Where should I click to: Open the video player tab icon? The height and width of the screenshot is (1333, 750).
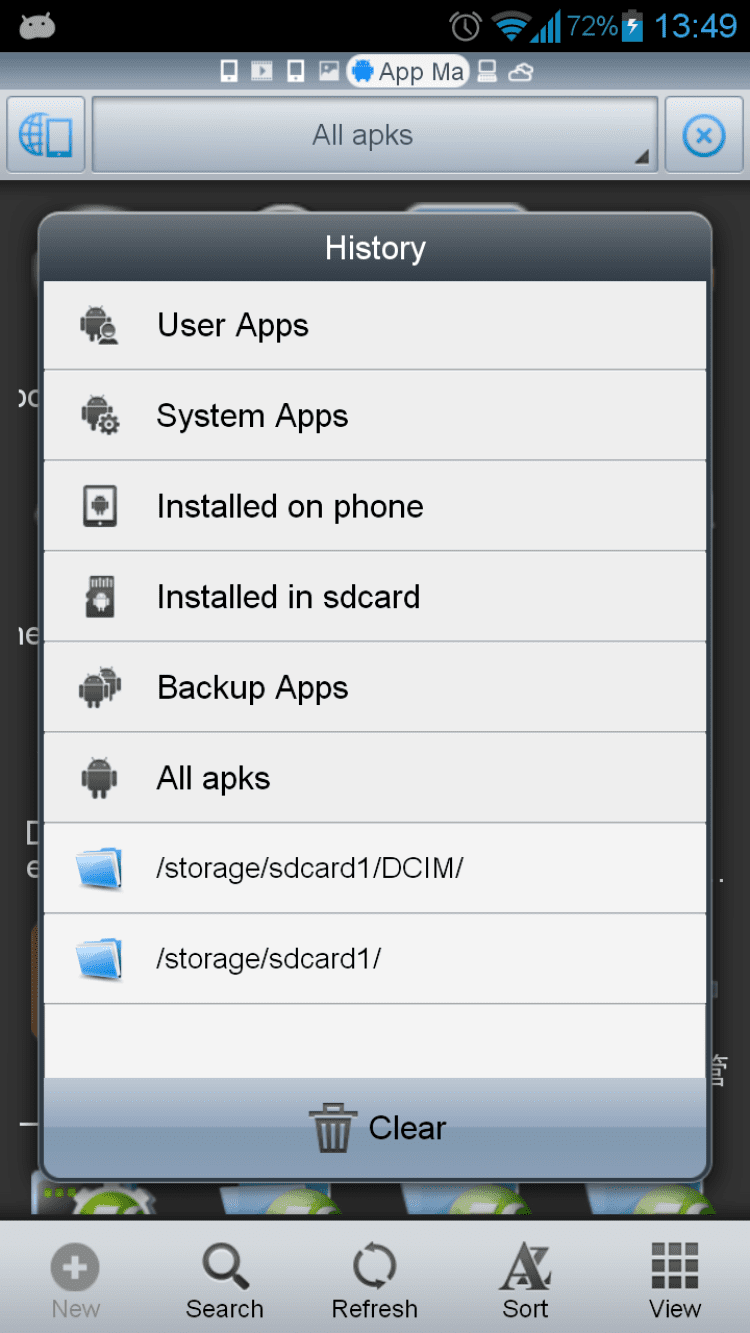coord(262,72)
